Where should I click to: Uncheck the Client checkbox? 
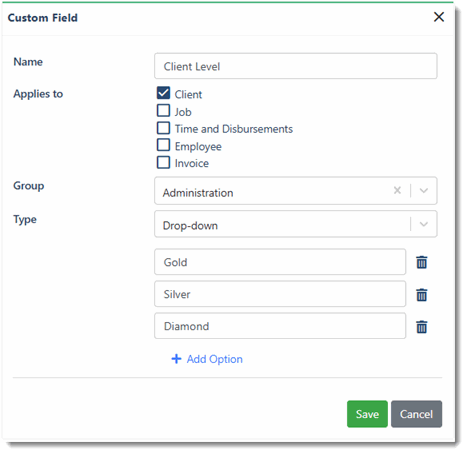tap(163, 93)
